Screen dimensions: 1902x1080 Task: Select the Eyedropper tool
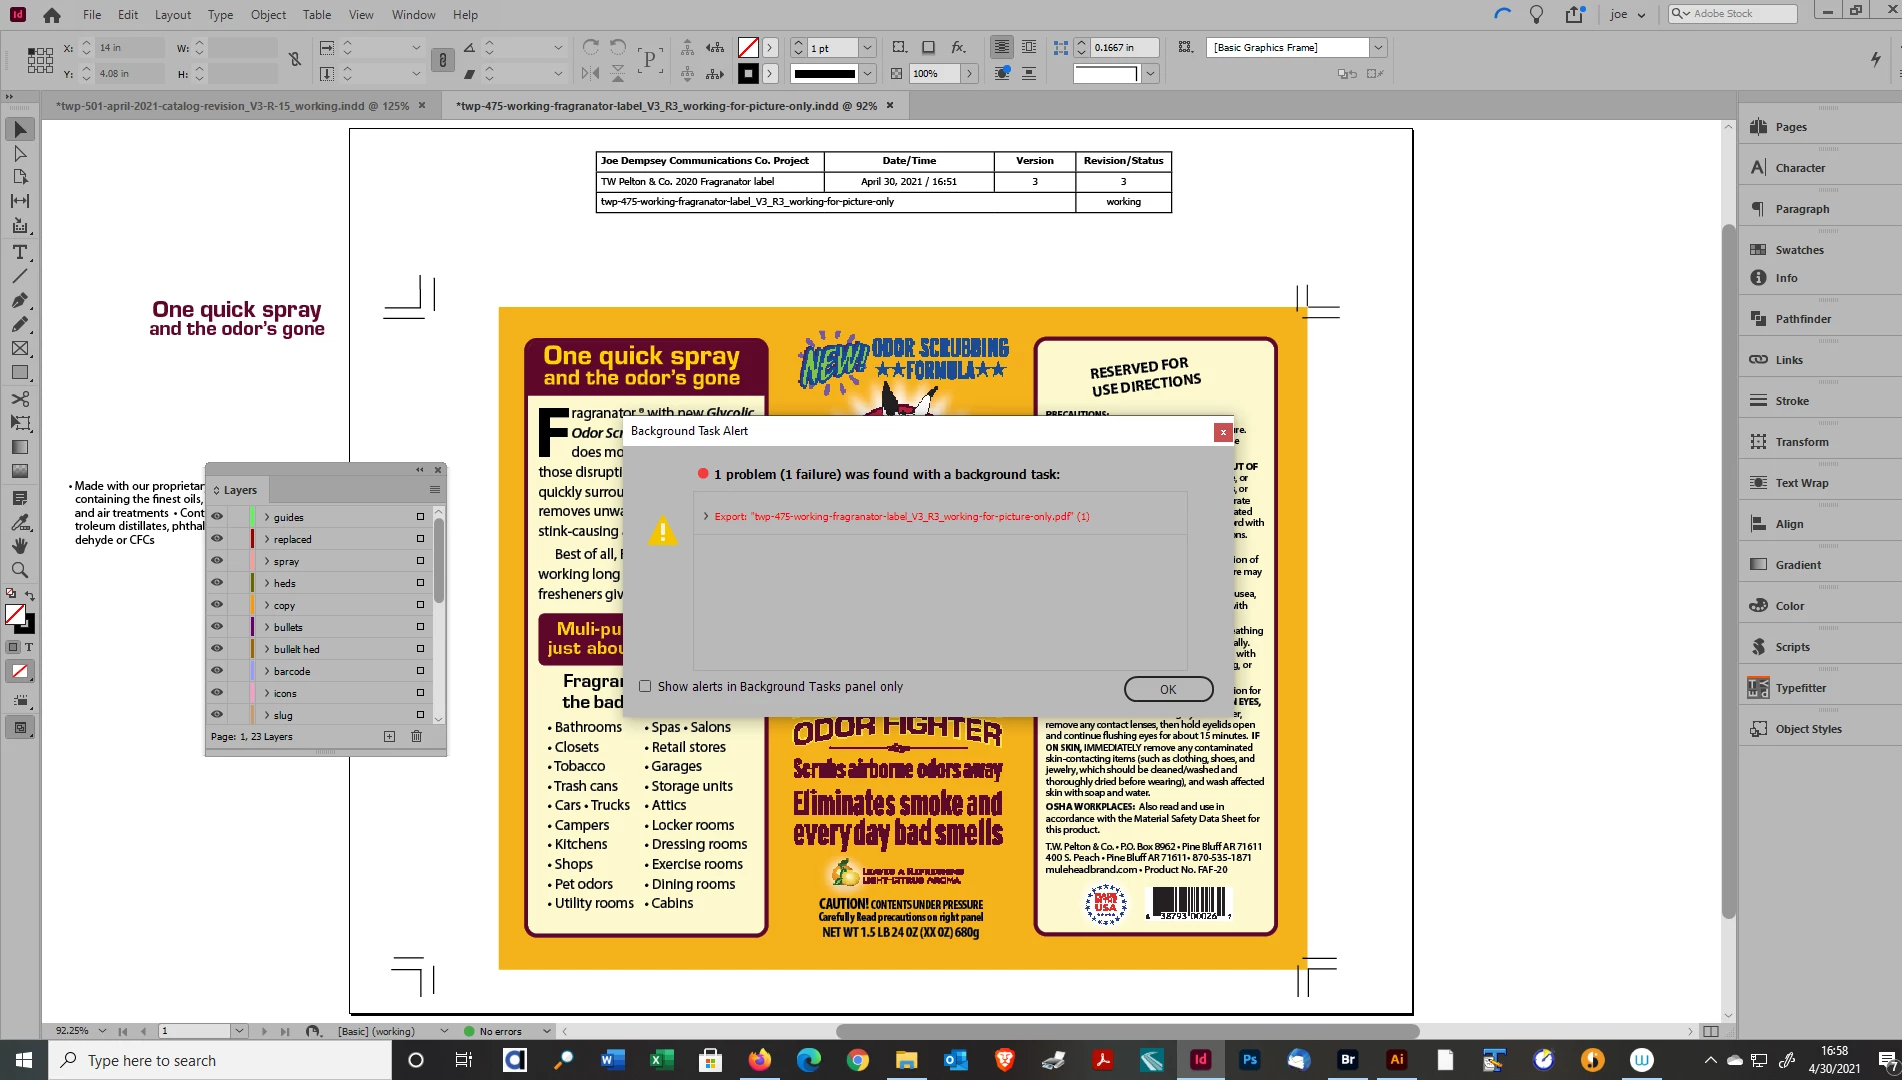click(20, 522)
